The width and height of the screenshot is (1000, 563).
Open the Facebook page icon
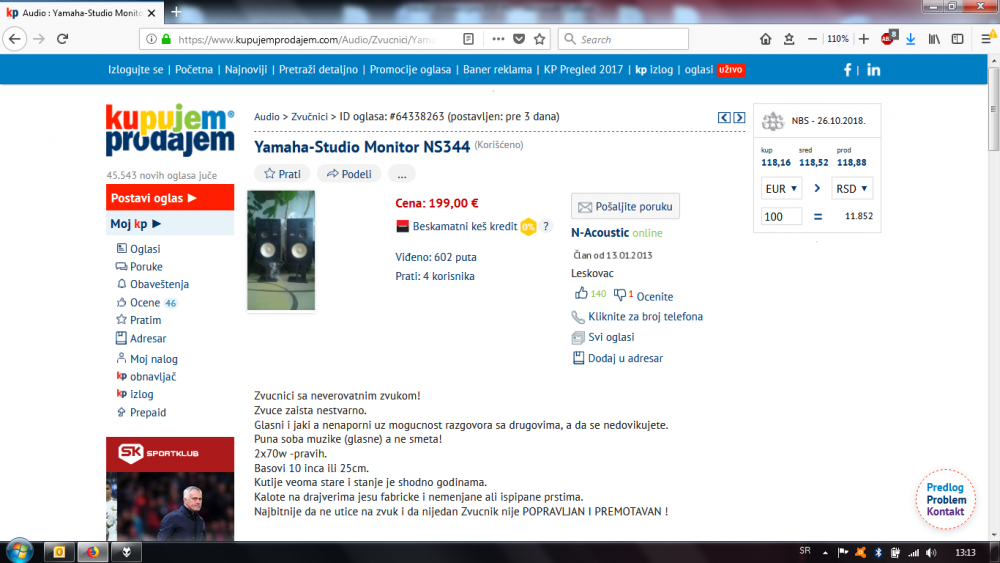(x=848, y=69)
